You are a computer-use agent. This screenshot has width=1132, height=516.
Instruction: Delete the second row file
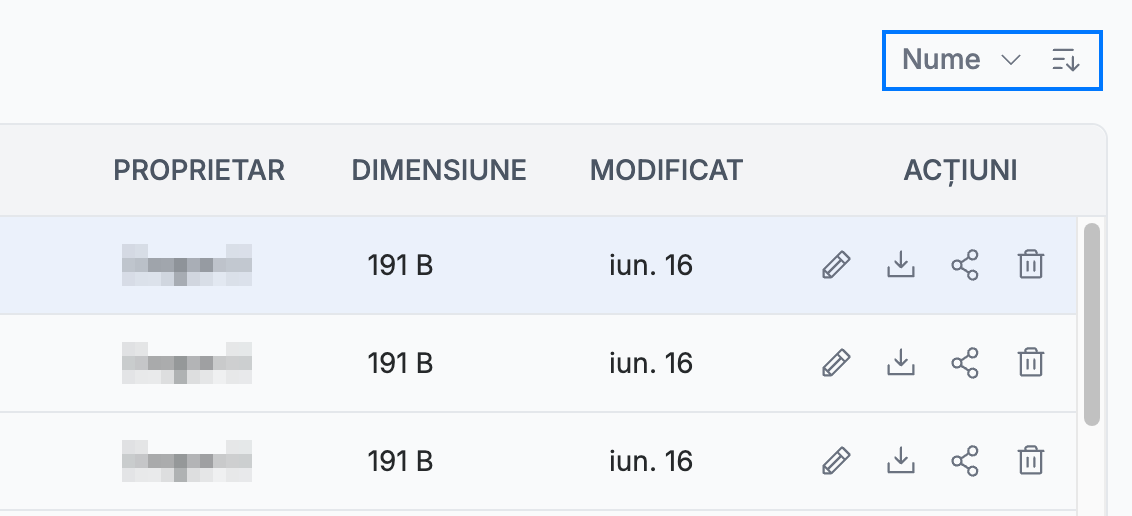tap(1030, 362)
